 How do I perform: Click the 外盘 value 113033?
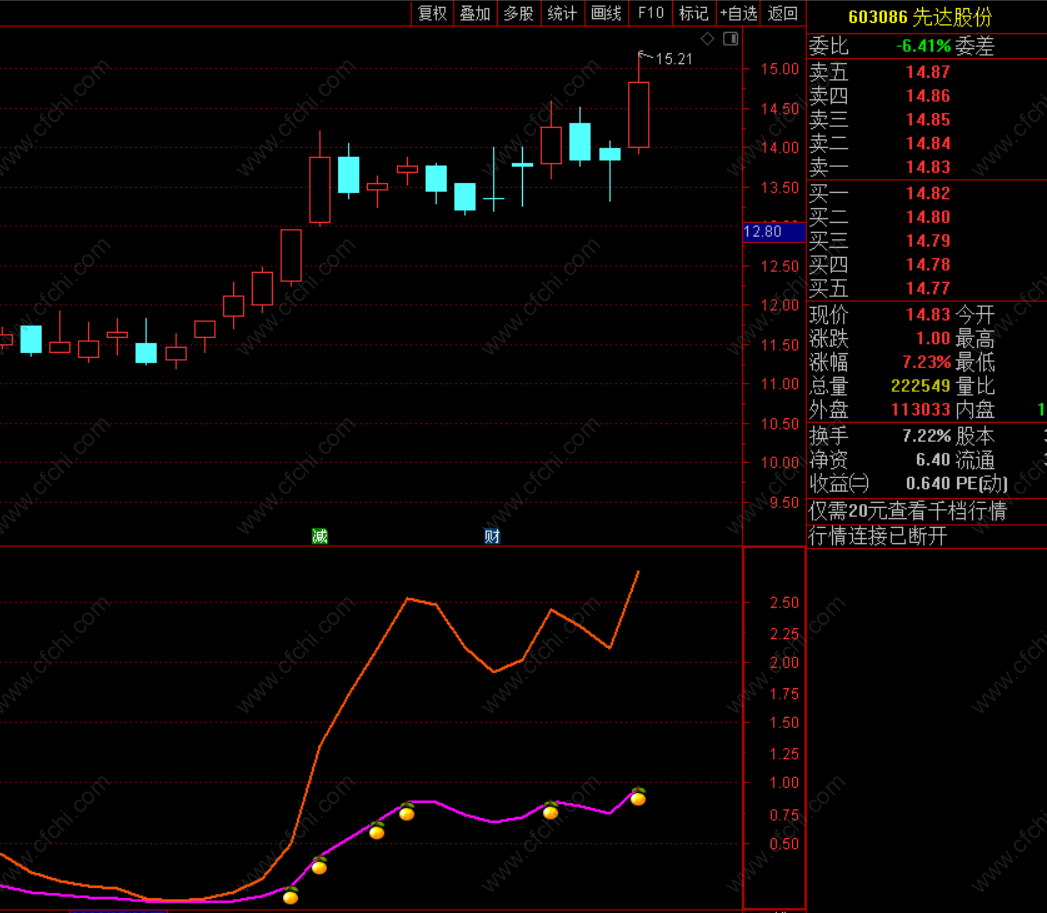(920, 409)
